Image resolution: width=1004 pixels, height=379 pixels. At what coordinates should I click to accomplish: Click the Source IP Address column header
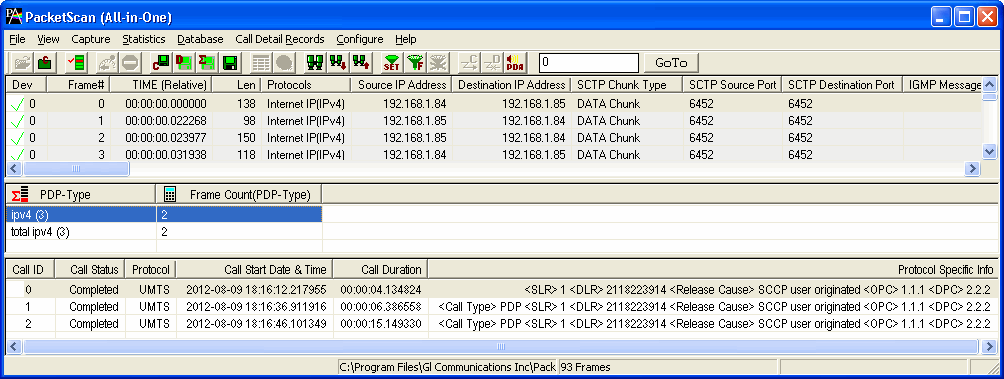point(401,85)
